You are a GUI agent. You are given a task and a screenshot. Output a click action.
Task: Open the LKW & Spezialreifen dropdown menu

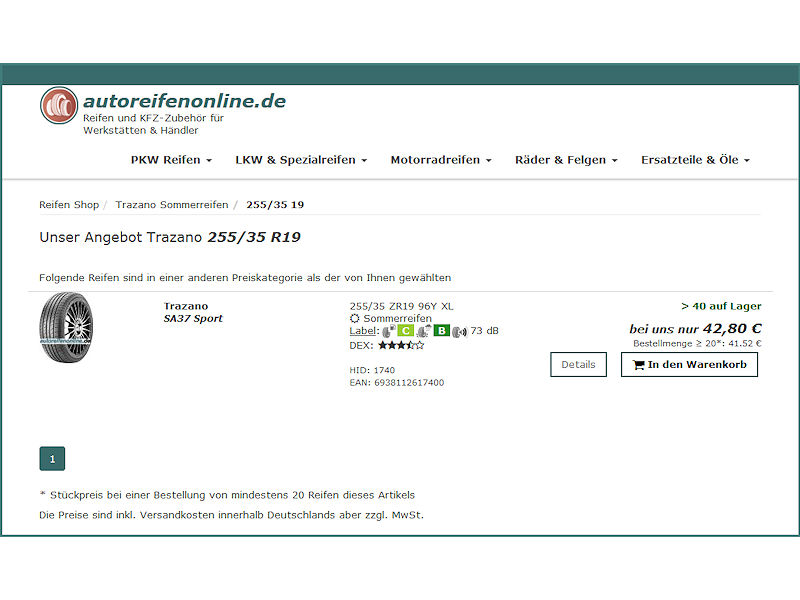point(302,160)
